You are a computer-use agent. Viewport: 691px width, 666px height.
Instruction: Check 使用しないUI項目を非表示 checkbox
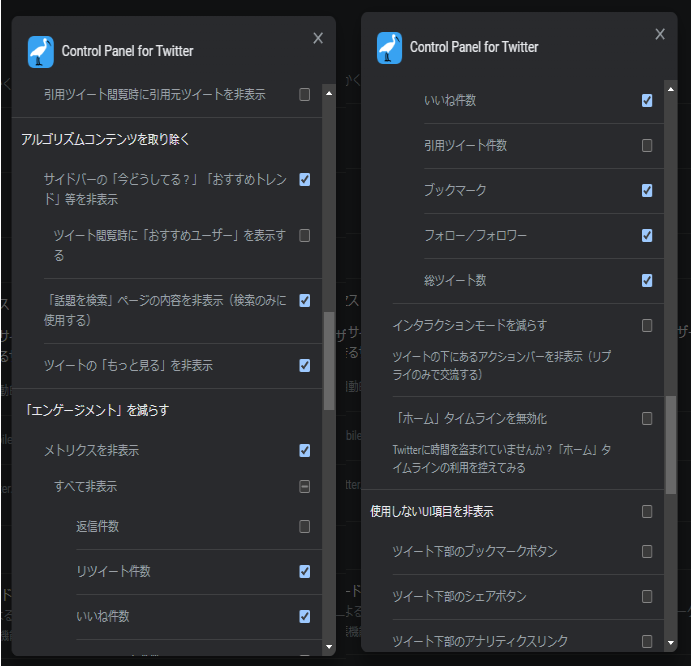point(647,512)
